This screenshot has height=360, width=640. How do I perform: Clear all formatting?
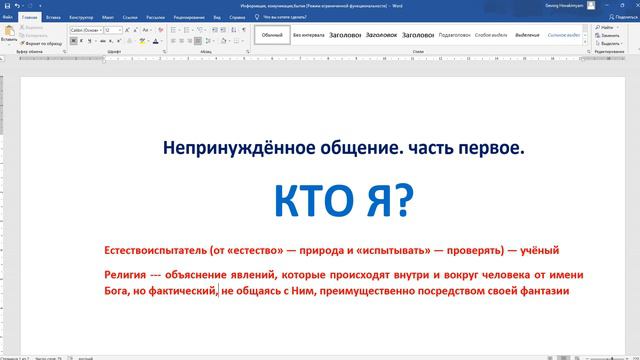point(161,30)
